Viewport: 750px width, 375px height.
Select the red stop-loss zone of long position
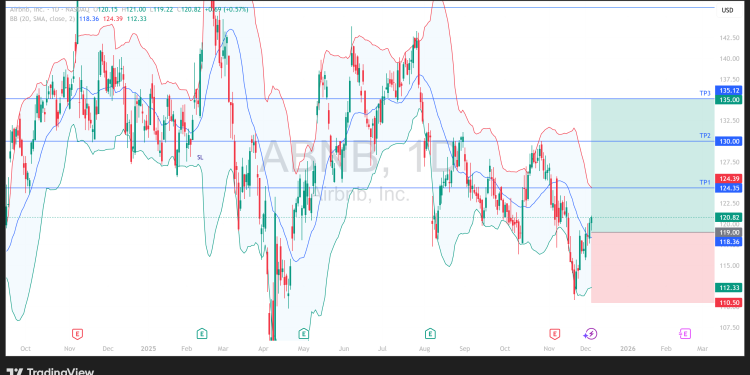(x=653, y=267)
